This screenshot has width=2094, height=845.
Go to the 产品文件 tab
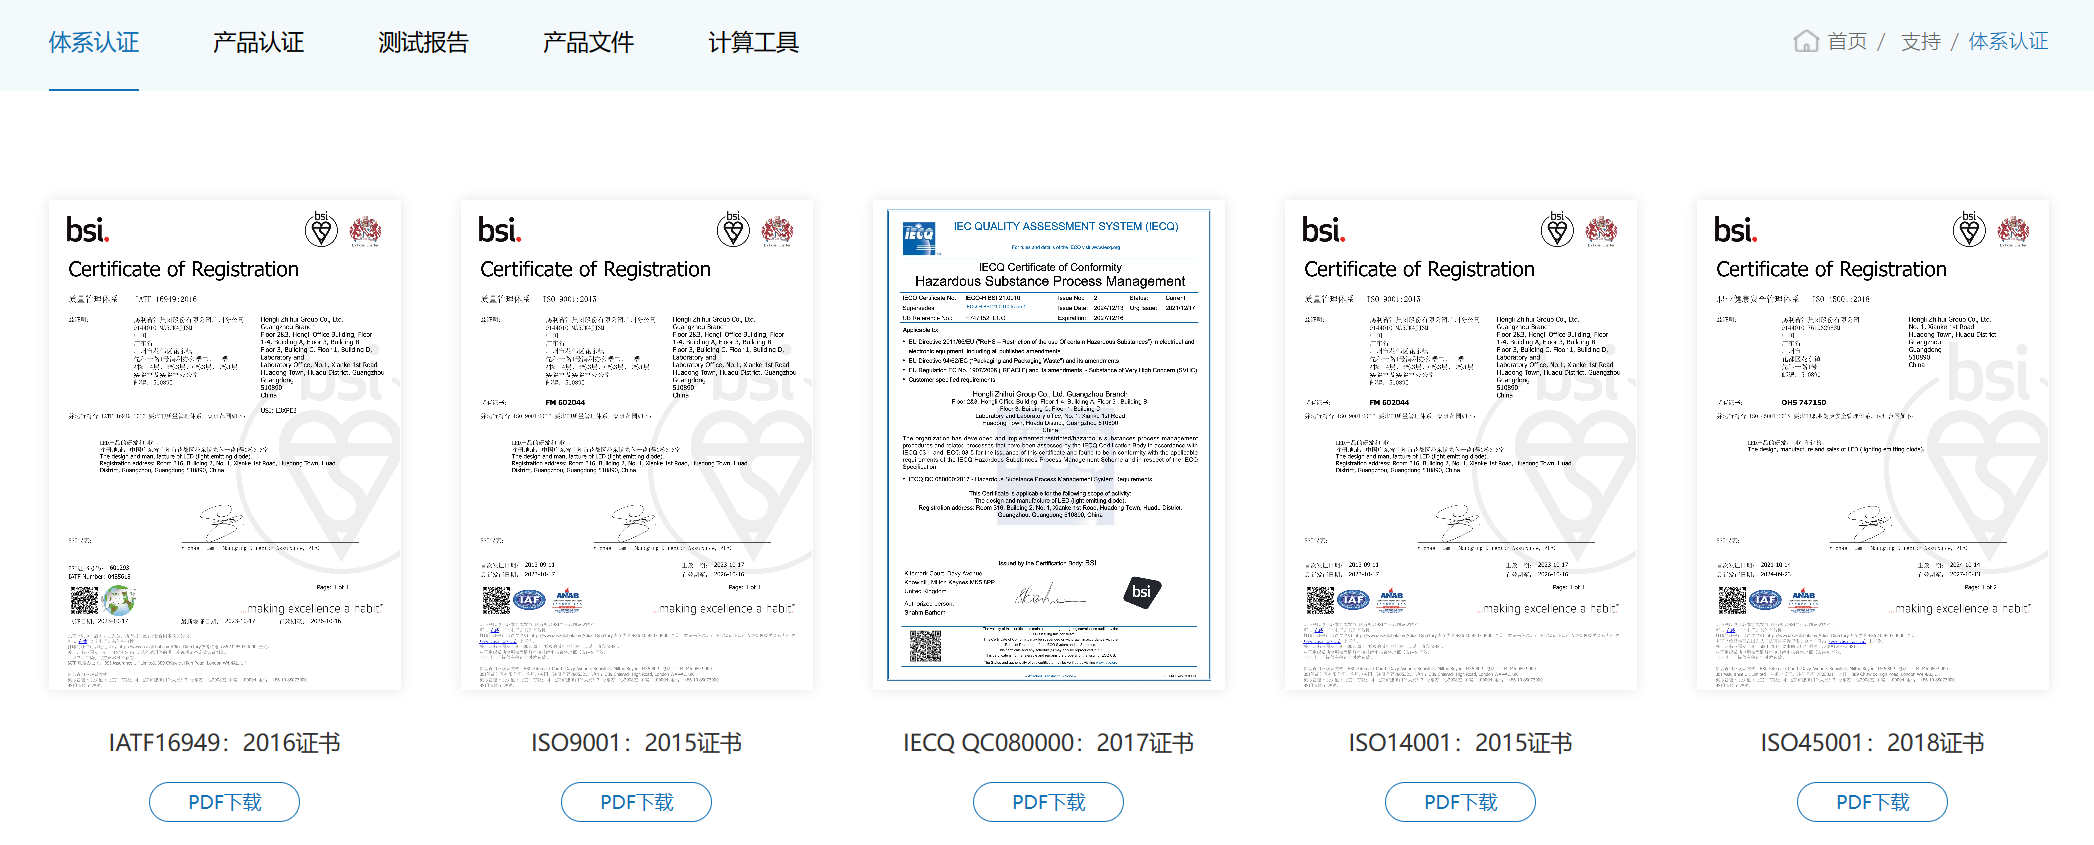pos(588,42)
